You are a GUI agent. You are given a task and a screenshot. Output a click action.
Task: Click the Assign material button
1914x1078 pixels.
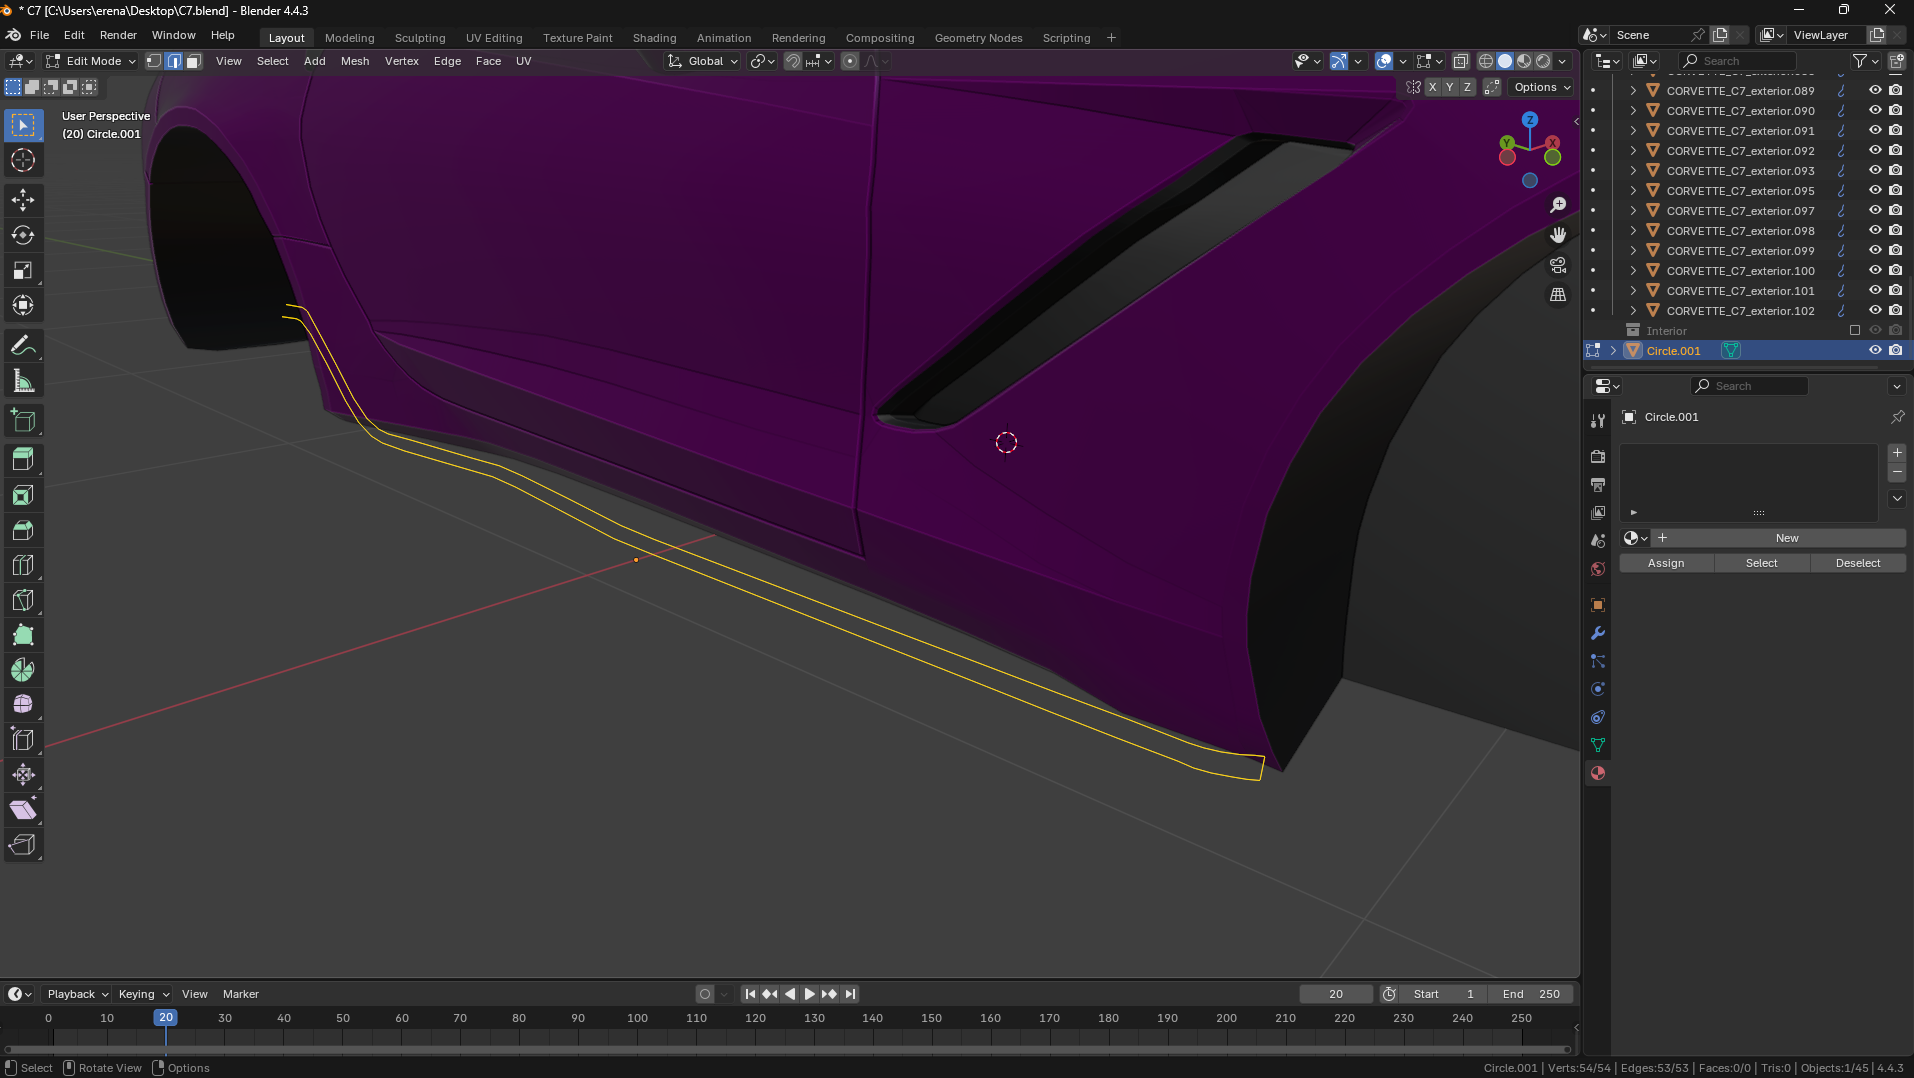coord(1666,563)
